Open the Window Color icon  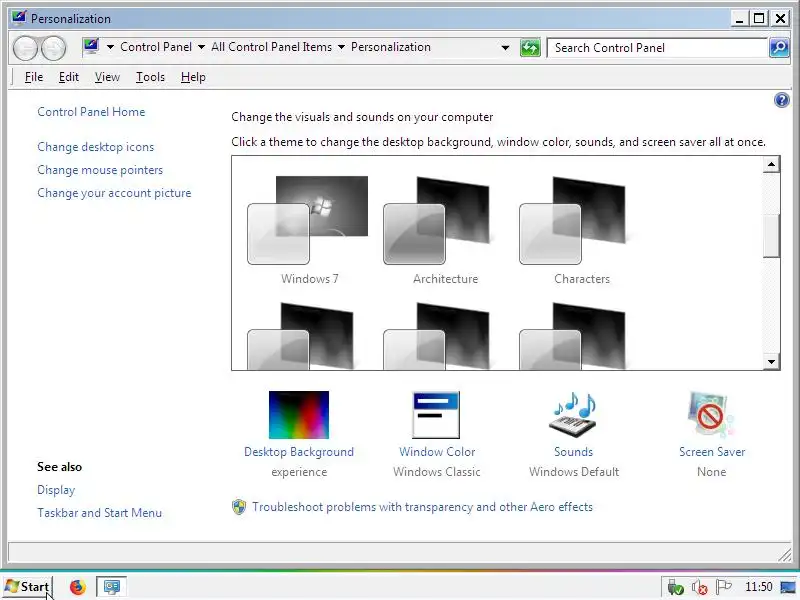coord(436,415)
